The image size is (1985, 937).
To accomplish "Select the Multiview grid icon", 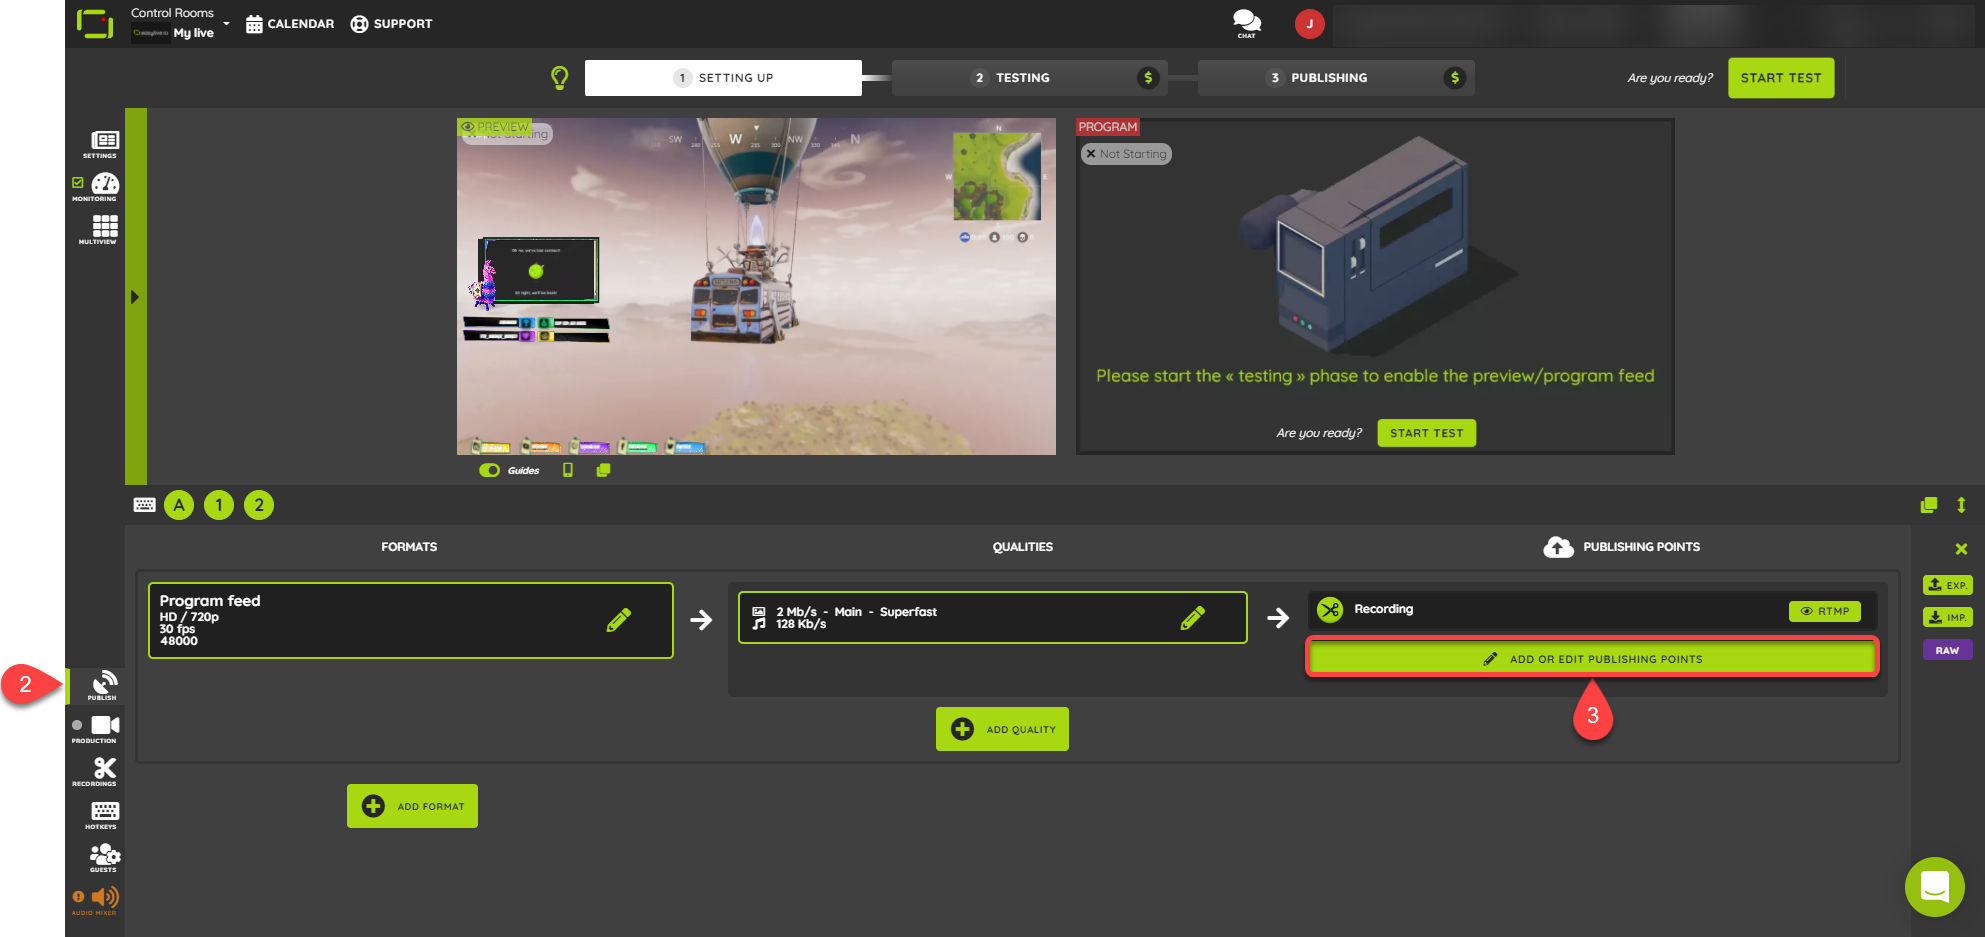I will coord(103,226).
